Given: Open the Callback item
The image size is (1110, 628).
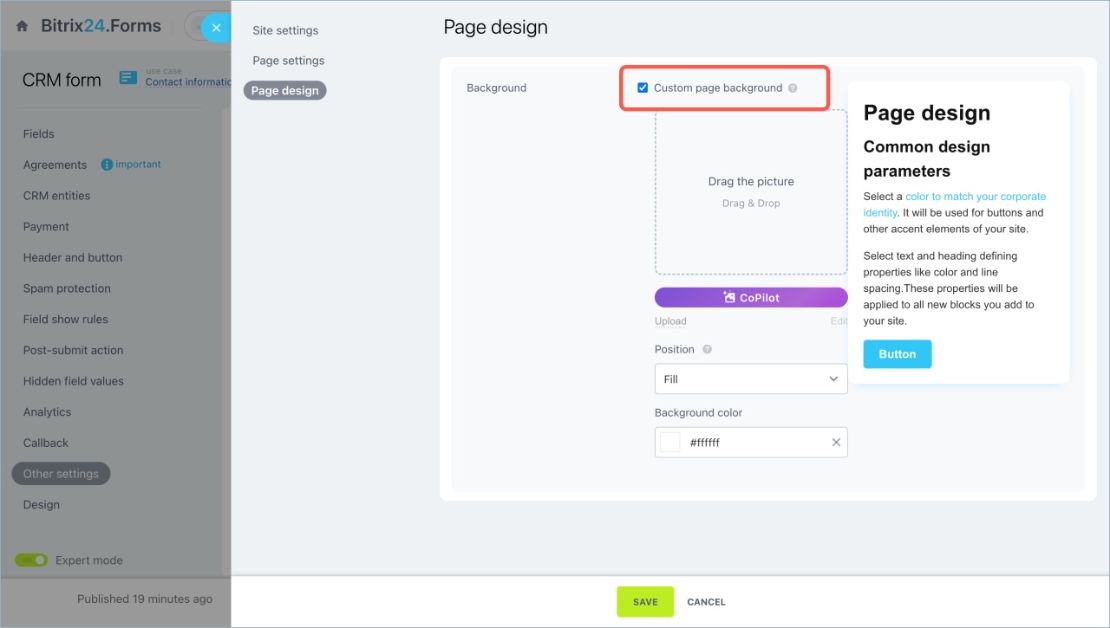Looking at the screenshot, I should [x=45, y=443].
